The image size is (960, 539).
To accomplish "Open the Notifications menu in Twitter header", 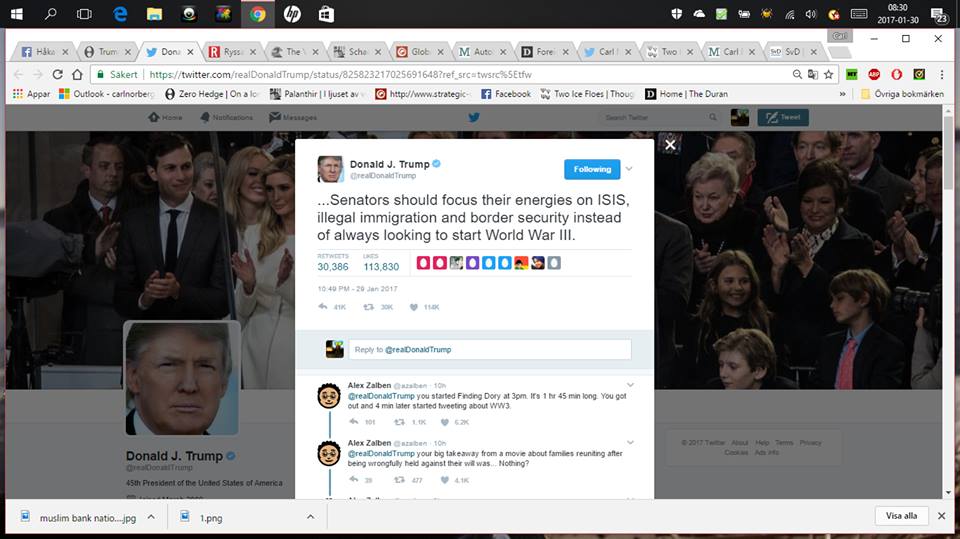I will click(226, 117).
